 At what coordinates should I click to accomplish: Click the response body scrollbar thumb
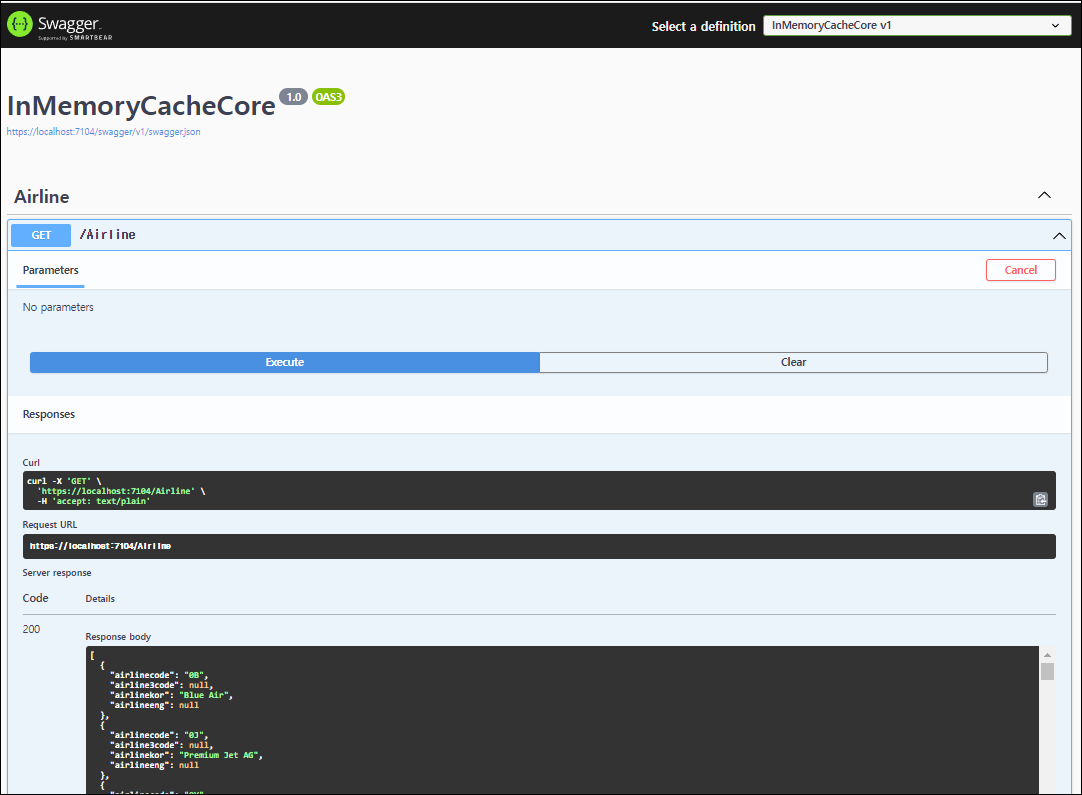coord(1047,672)
